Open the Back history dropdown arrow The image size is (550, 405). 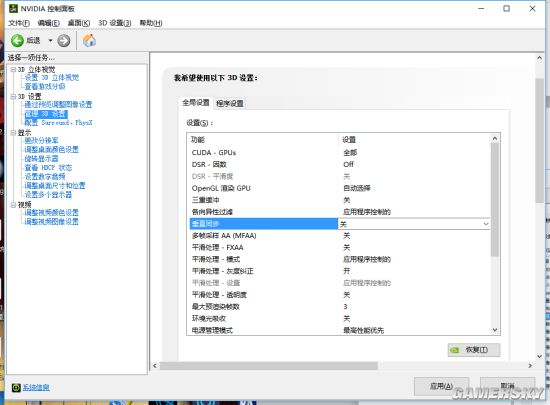coord(50,41)
